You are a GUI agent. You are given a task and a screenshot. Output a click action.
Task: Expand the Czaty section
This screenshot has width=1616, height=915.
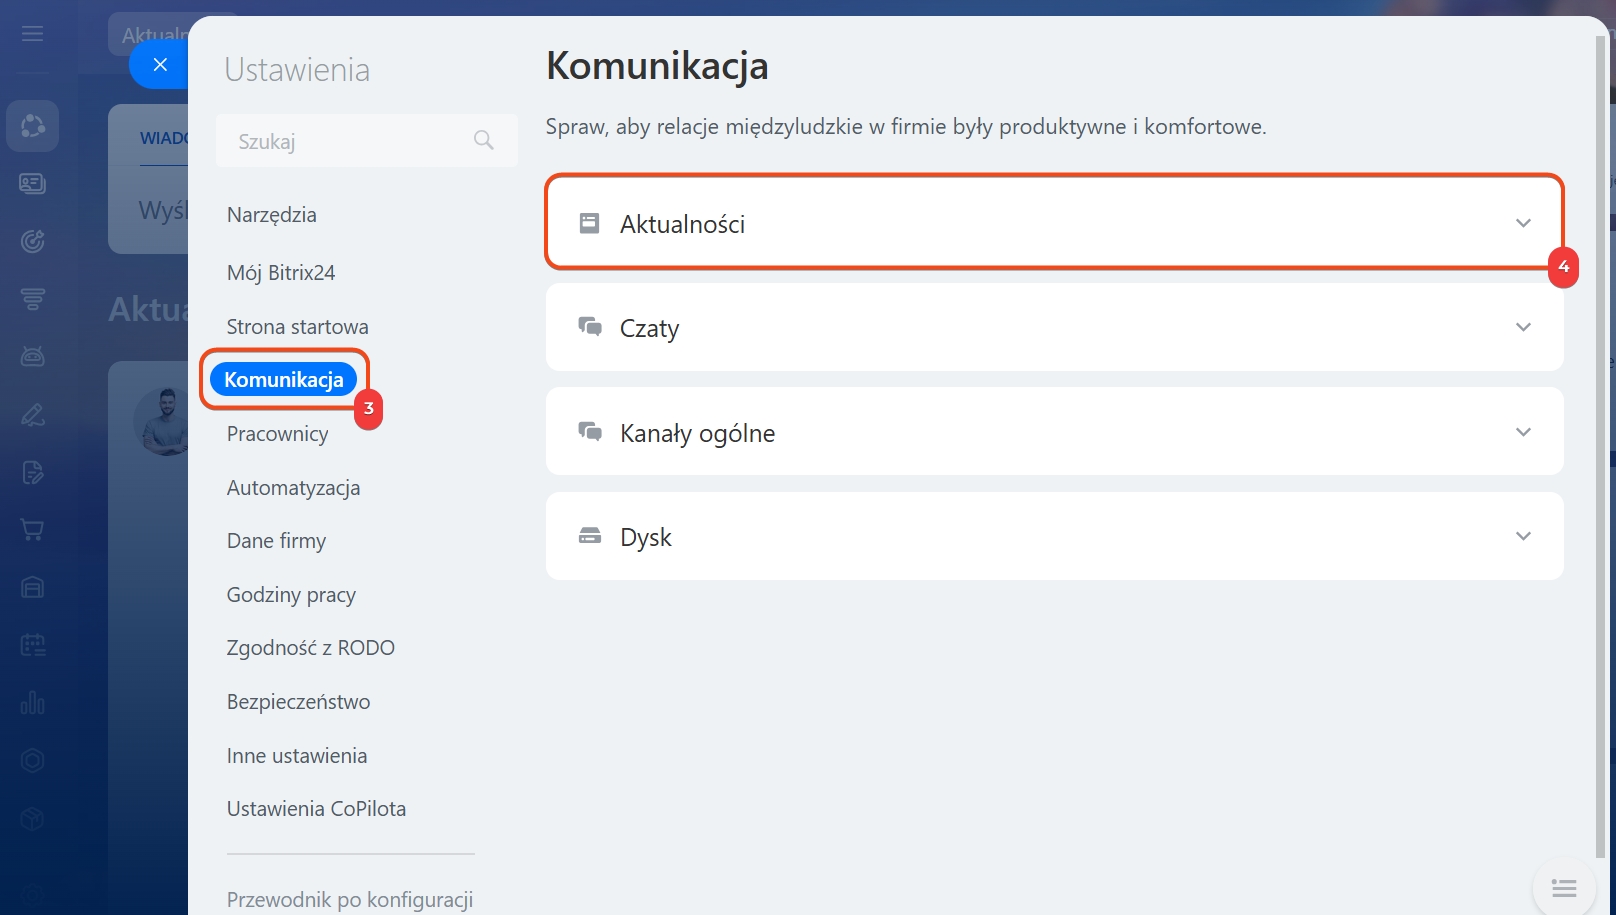pyautogui.click(x=1523, y=327)
